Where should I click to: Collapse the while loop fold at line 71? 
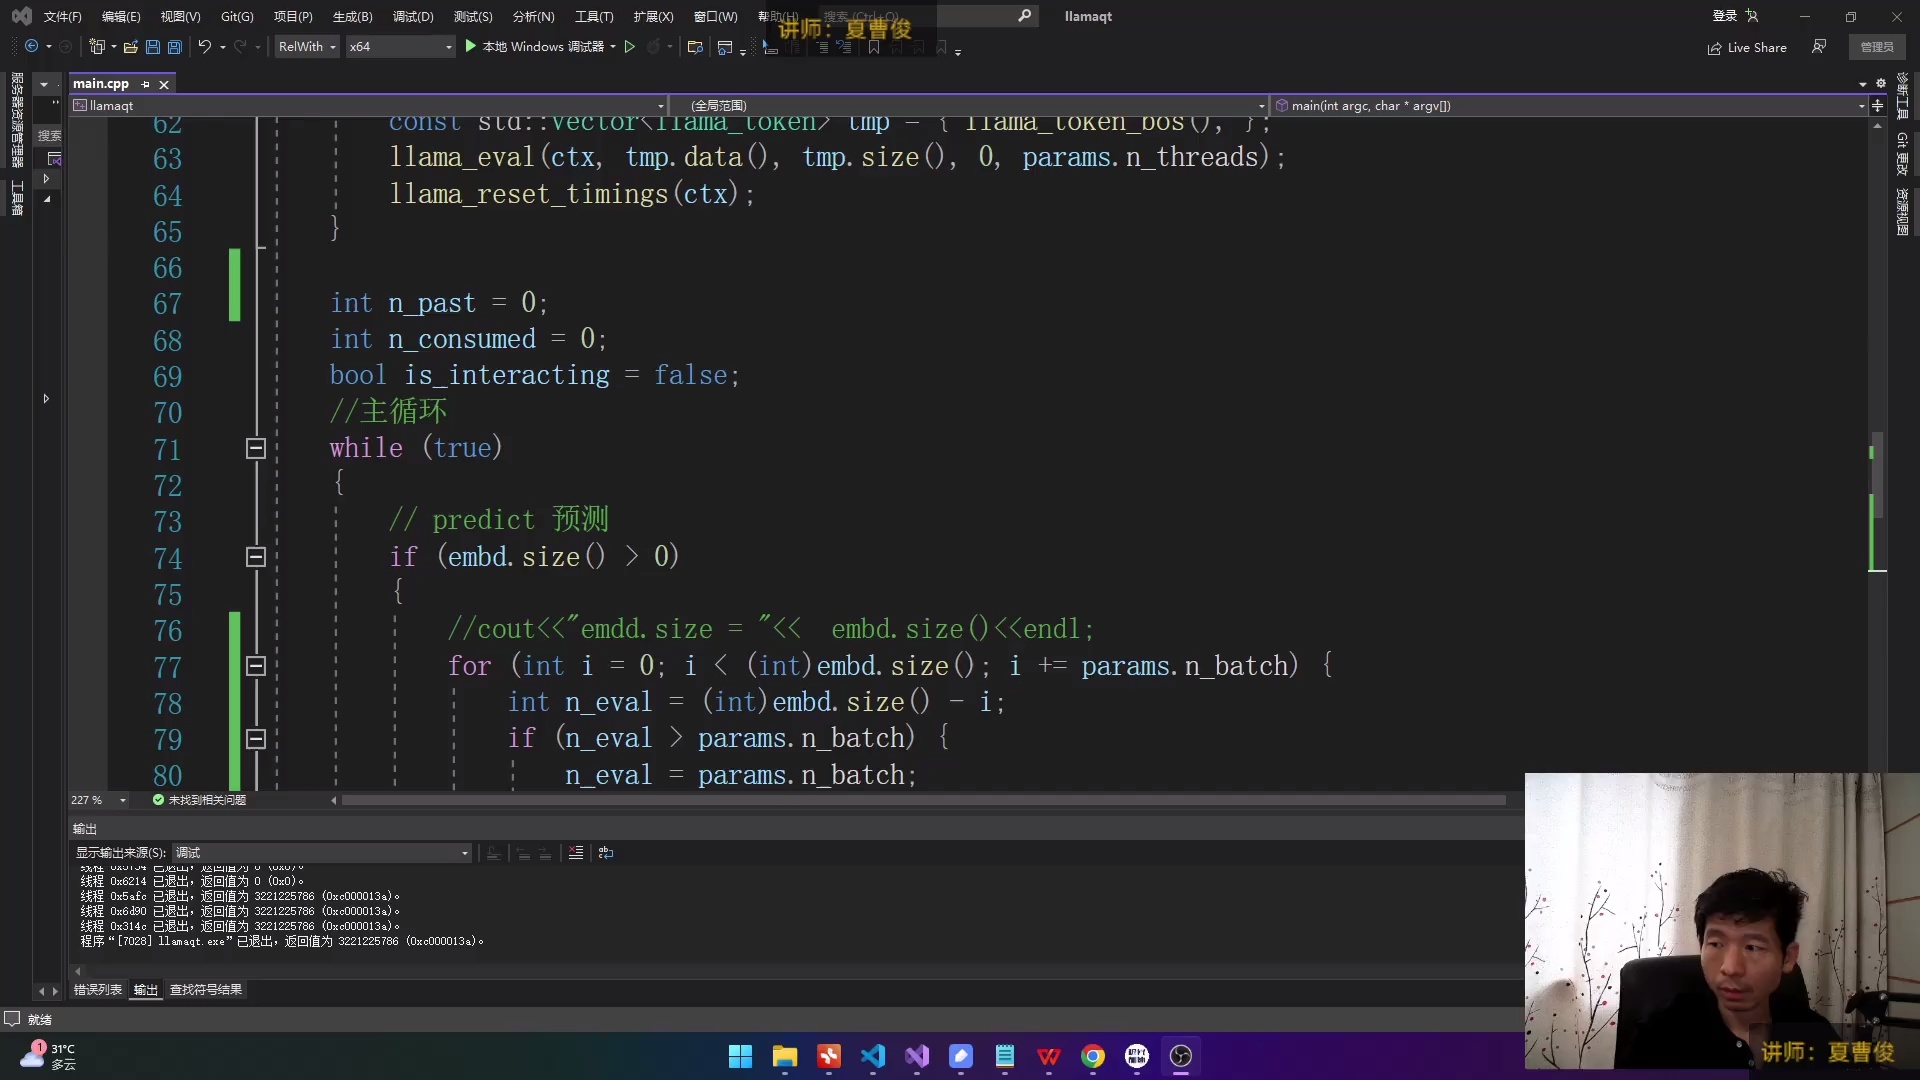256,449
